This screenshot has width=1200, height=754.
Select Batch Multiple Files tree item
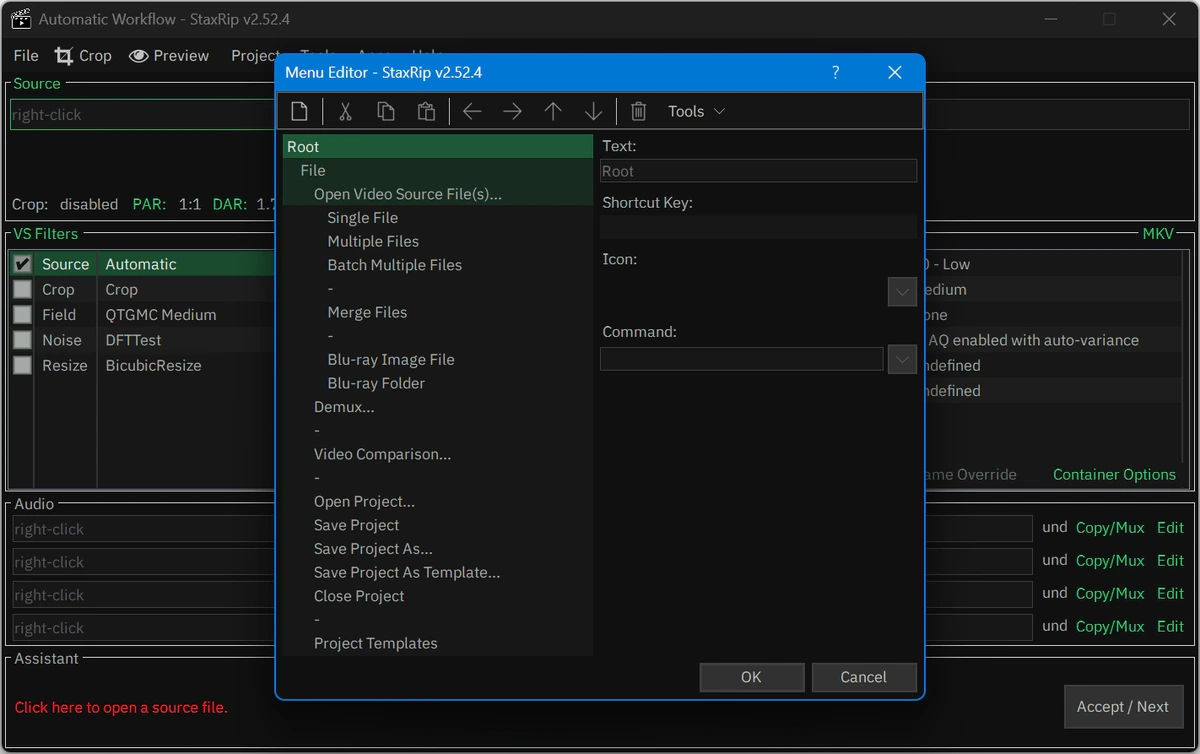(394, 265)
